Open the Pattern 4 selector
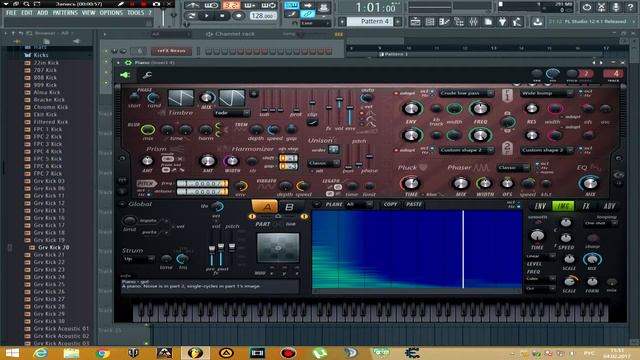 click(370, 21)
